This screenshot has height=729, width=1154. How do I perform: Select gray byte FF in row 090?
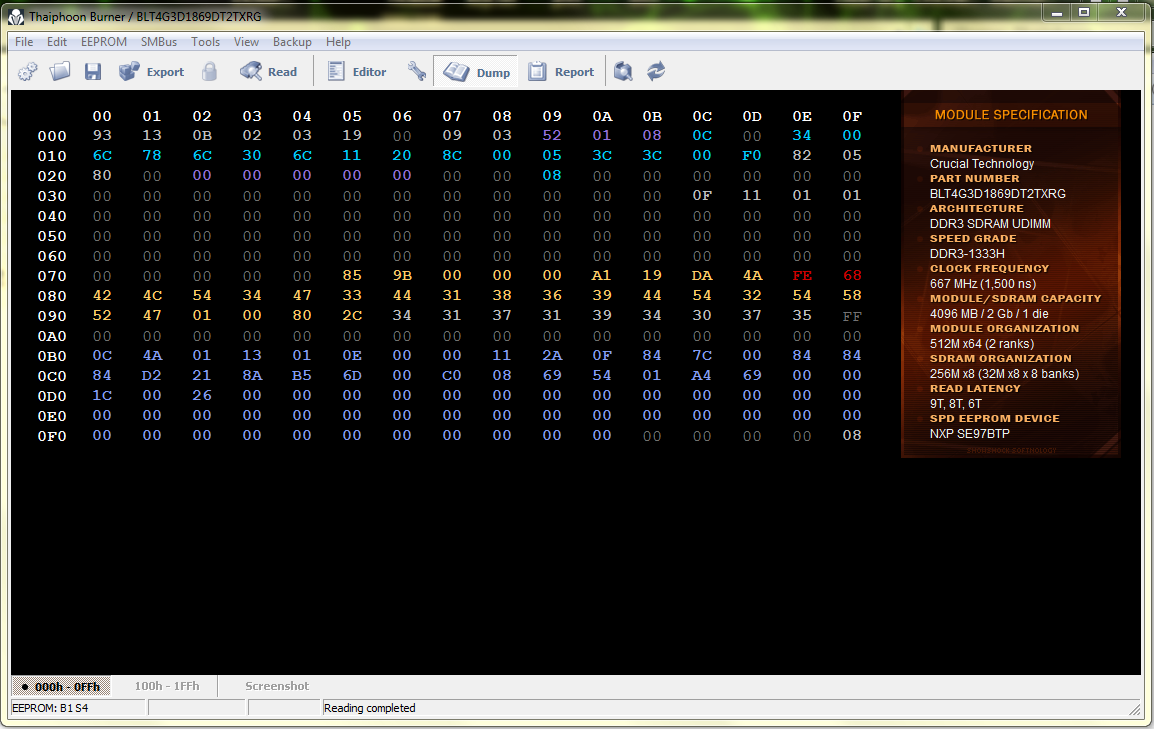tap(852, 316)
